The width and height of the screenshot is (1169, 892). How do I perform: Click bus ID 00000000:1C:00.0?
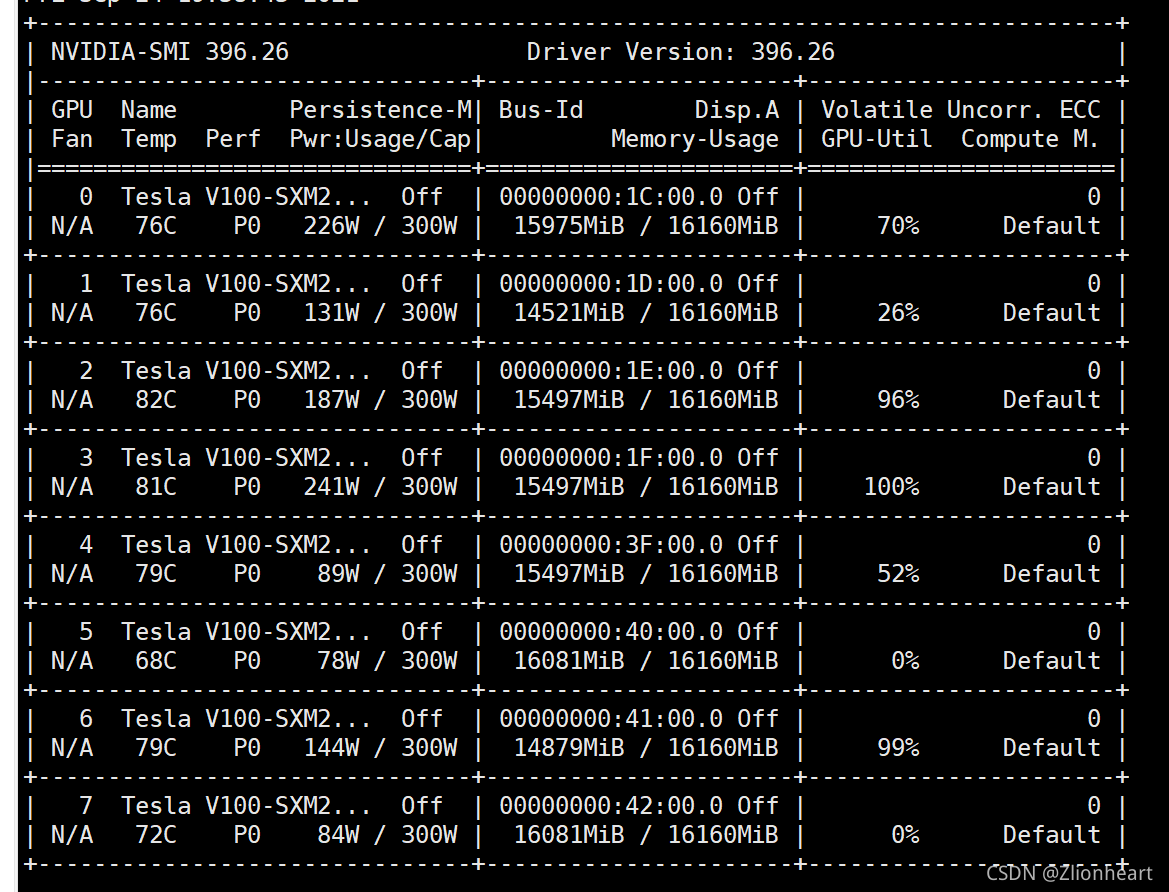pyautogui.click(x=611, y=197)
